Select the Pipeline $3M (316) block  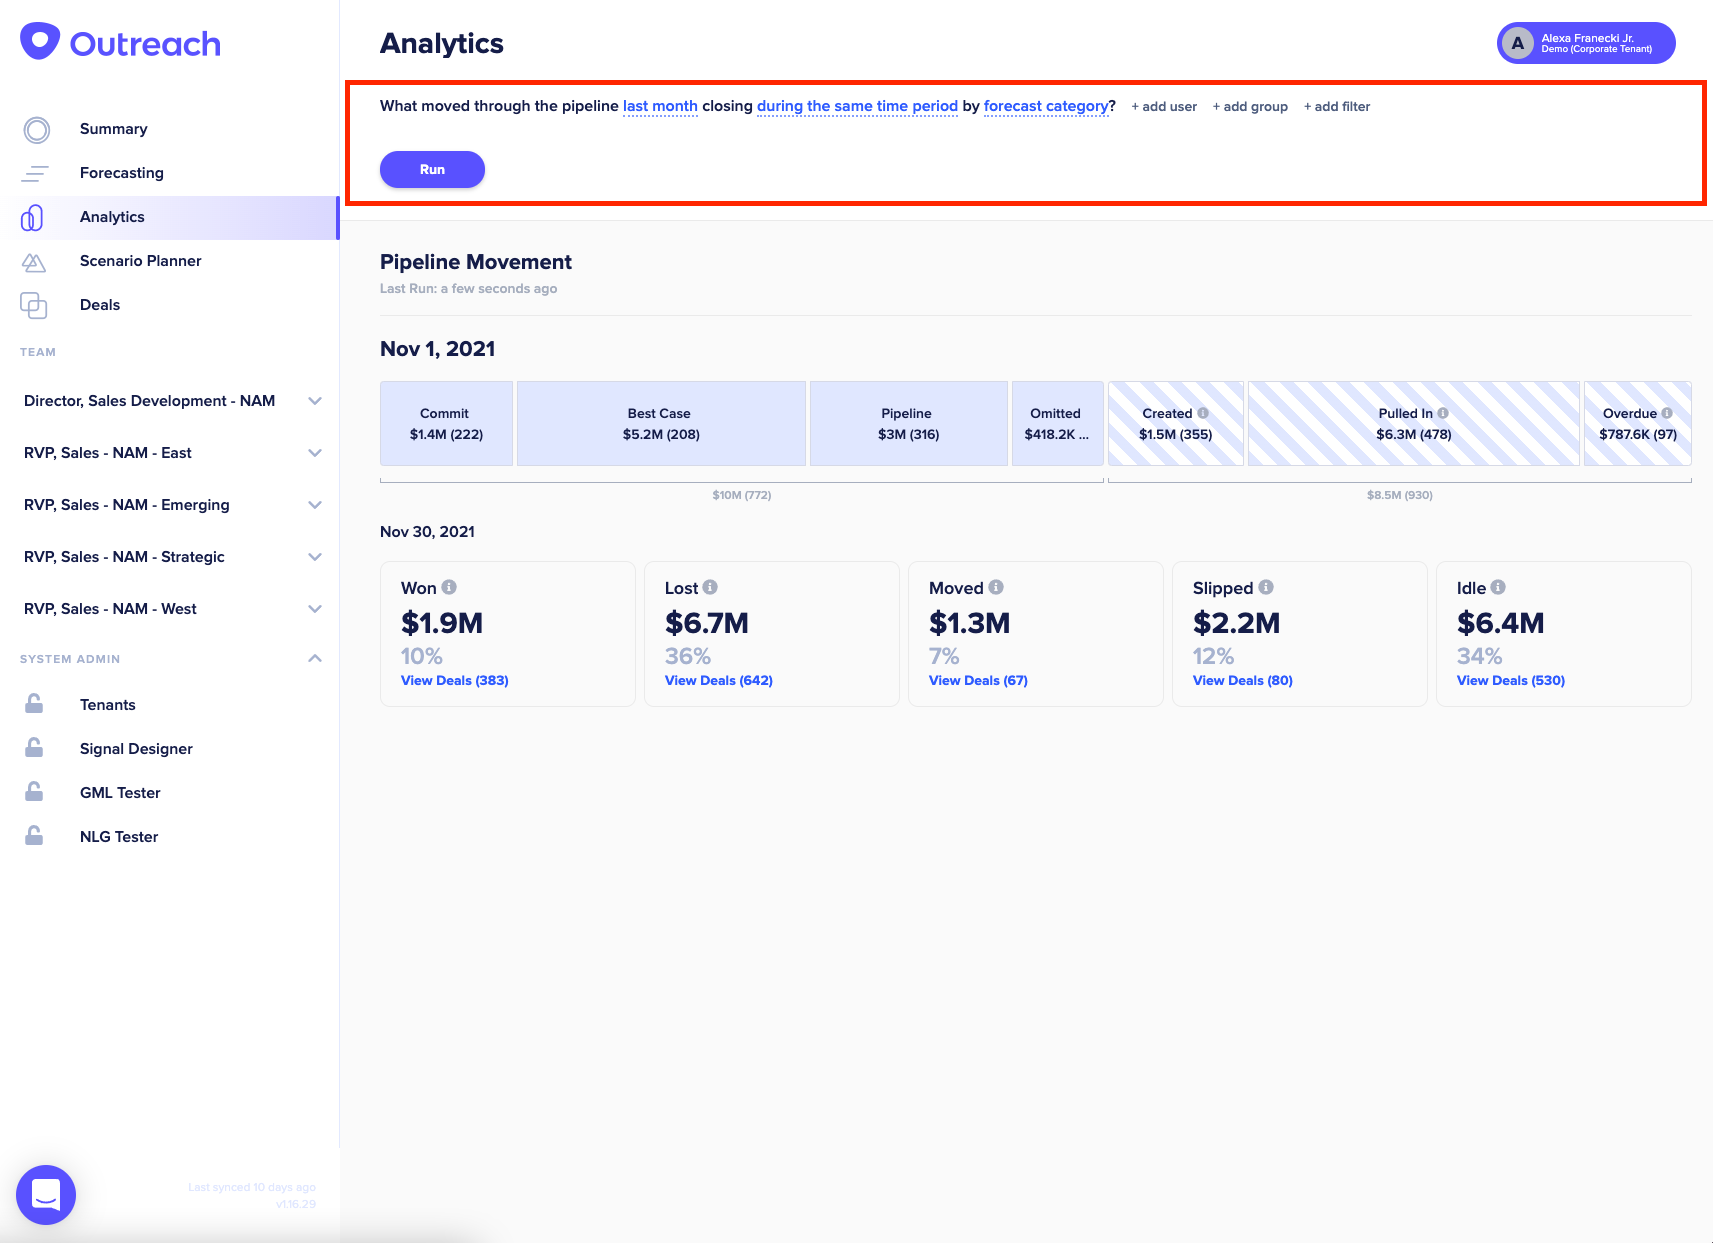pos(909,423)
